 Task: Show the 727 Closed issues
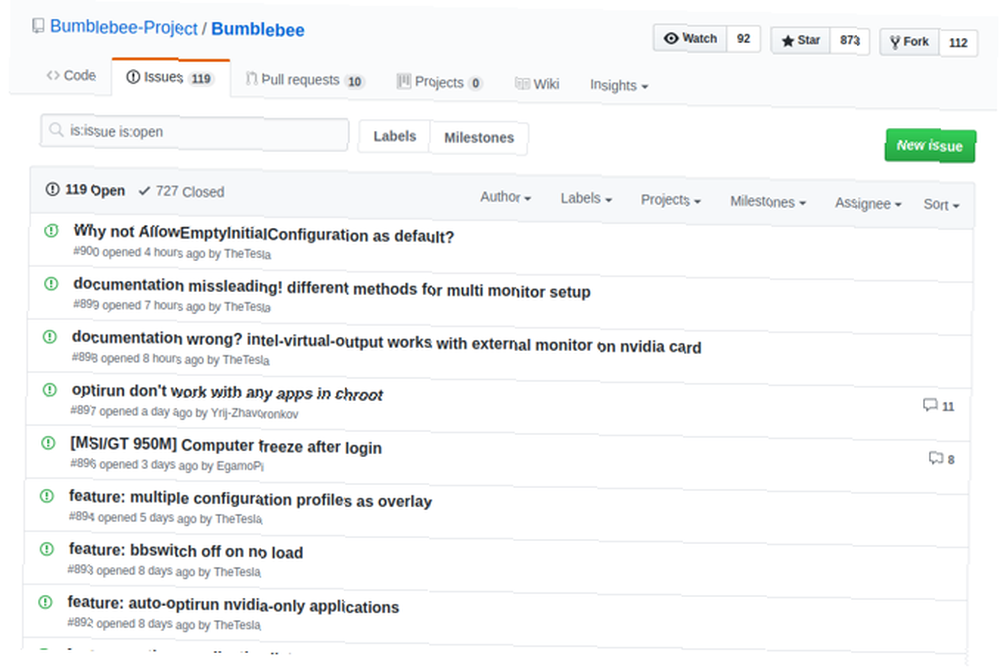click(x=182, y=191)
